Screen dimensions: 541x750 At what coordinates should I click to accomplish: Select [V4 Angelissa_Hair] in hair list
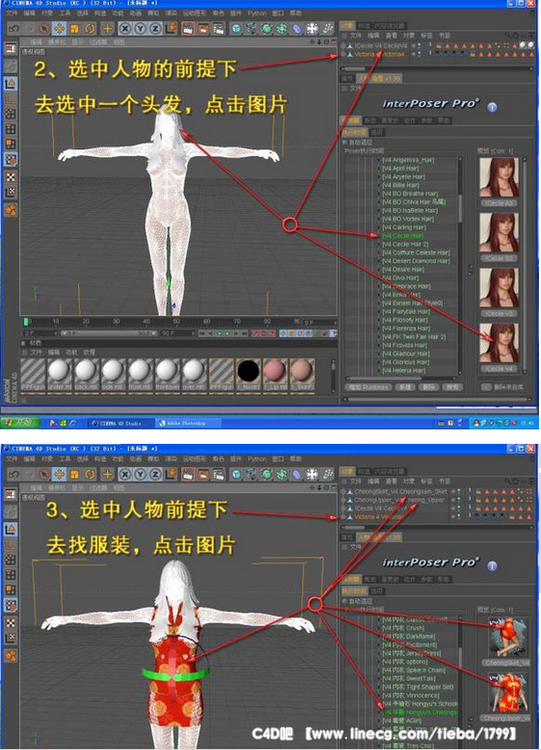tap(408, 160)
